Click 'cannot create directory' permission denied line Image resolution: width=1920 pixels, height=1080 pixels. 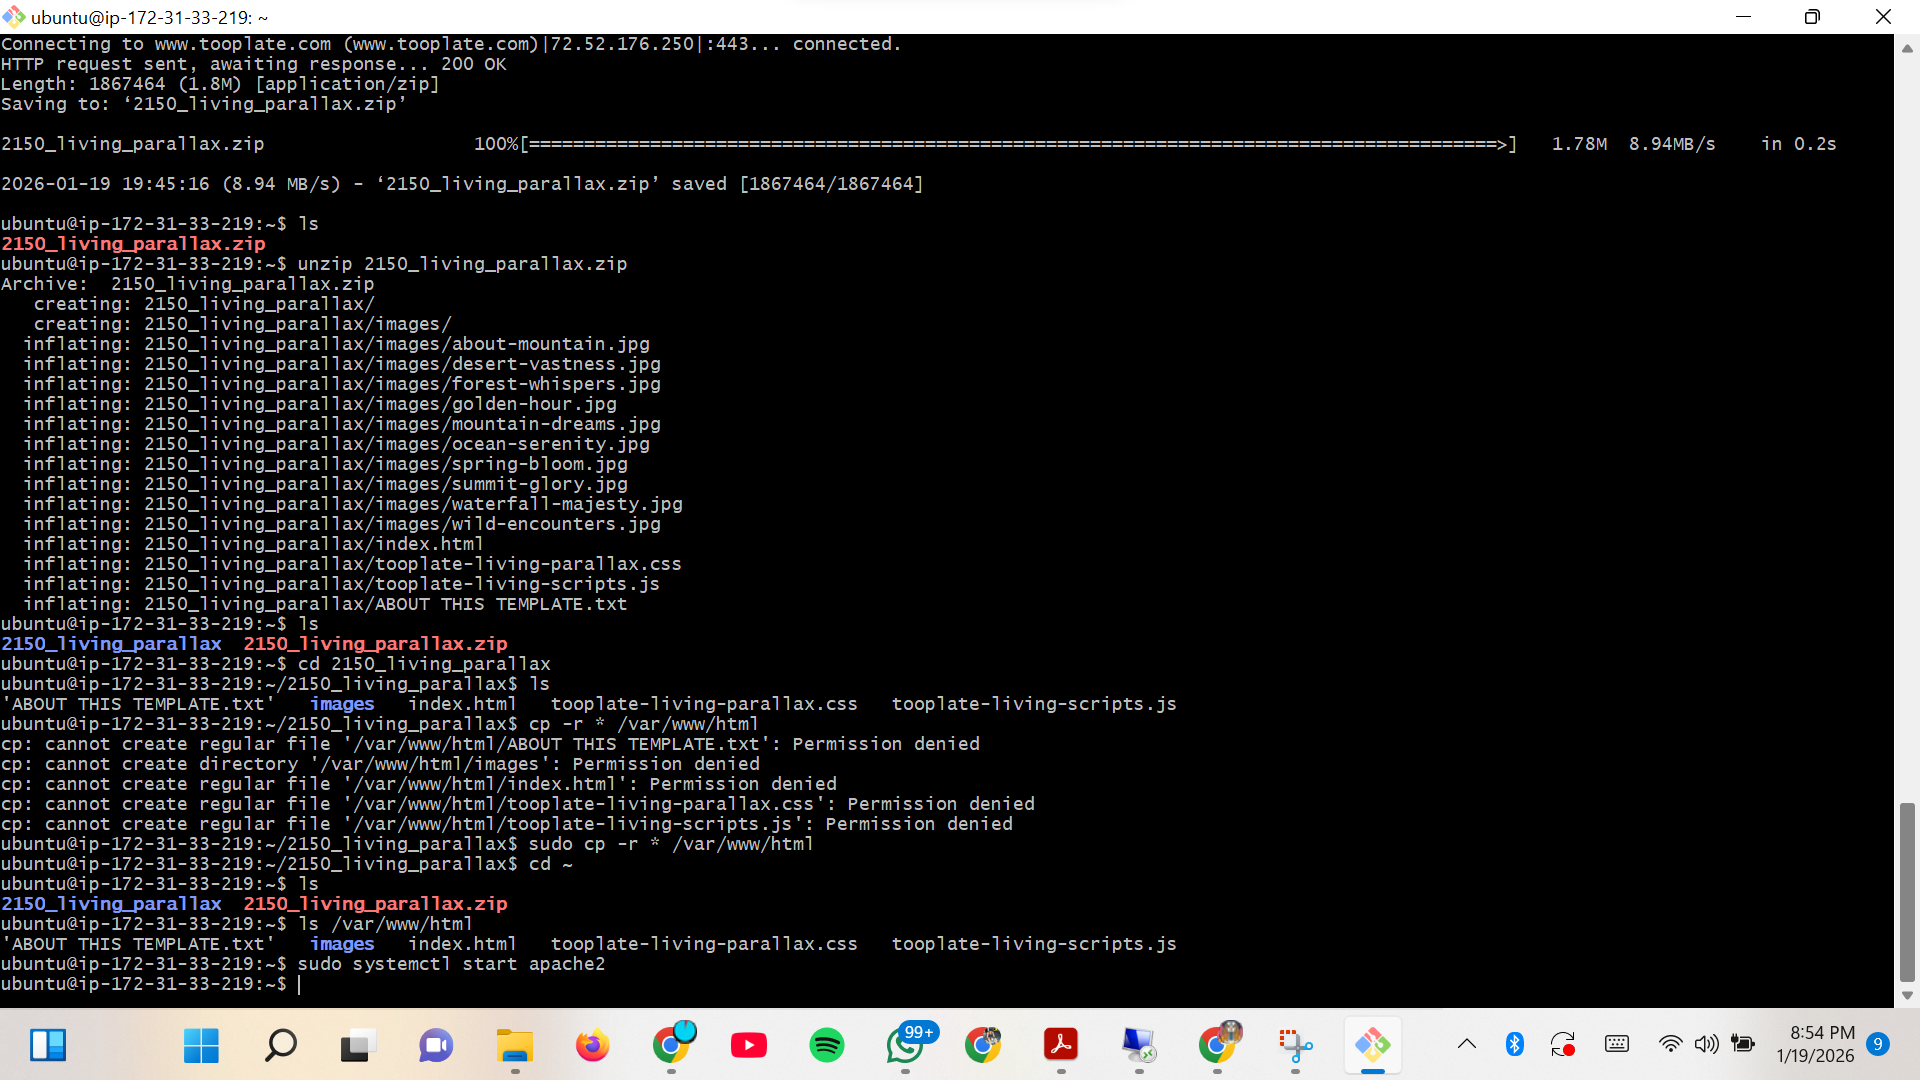point(381,764)
